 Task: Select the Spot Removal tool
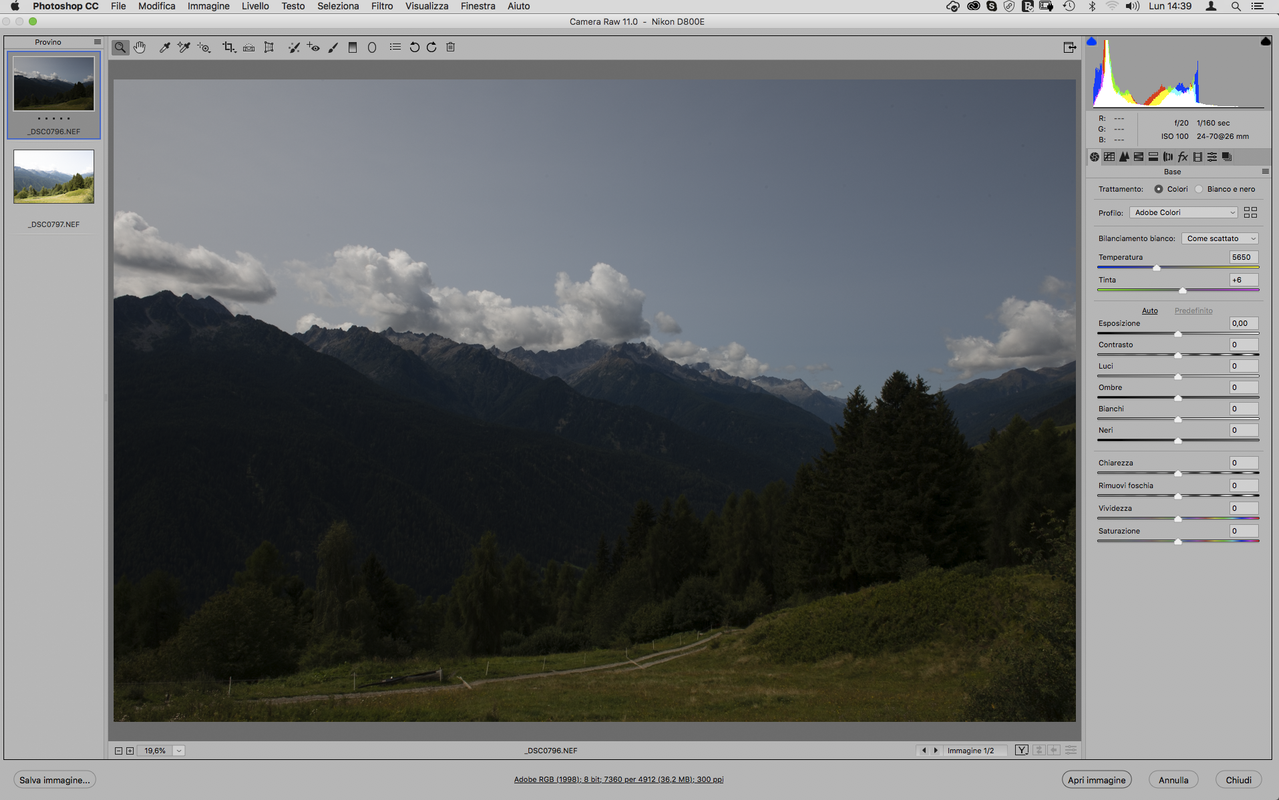(294, 47)
